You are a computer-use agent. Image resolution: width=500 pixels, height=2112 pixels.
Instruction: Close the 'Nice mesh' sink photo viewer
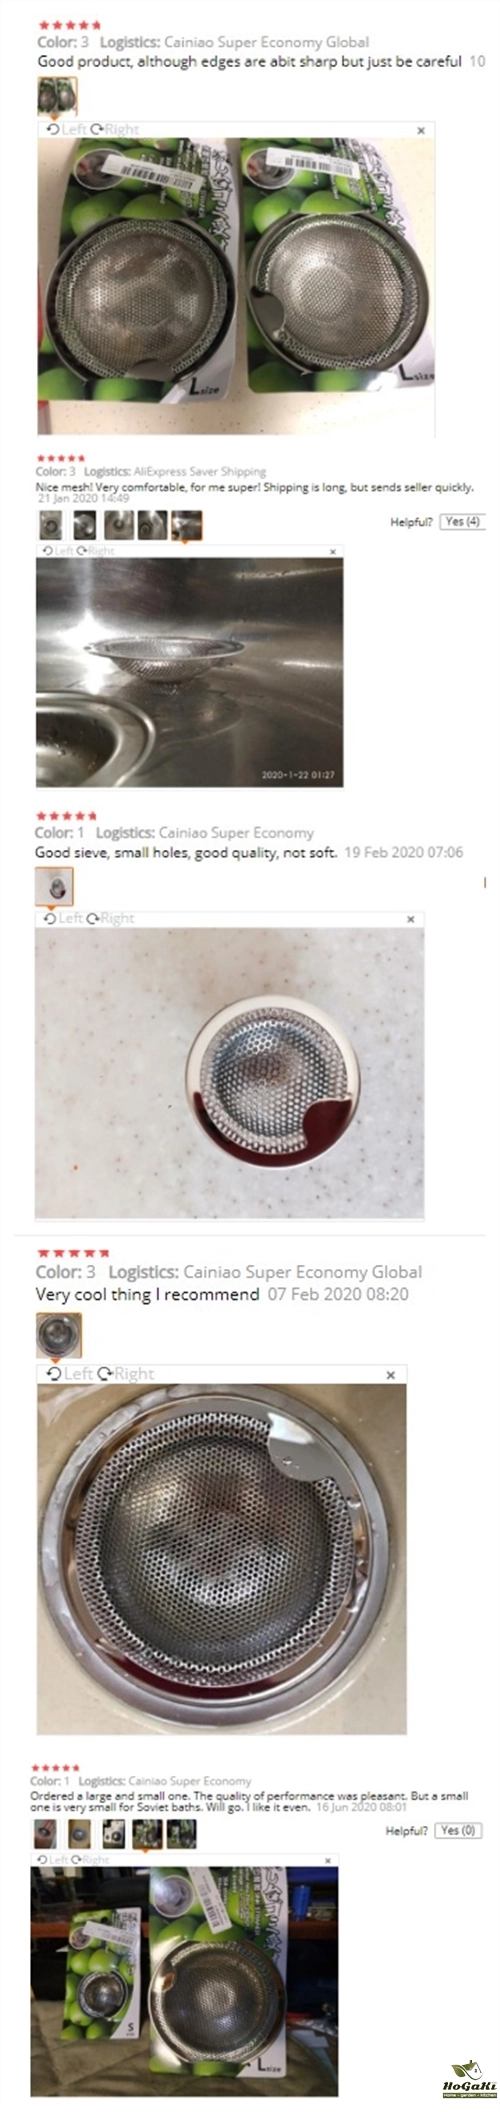(x=333, y=551)
